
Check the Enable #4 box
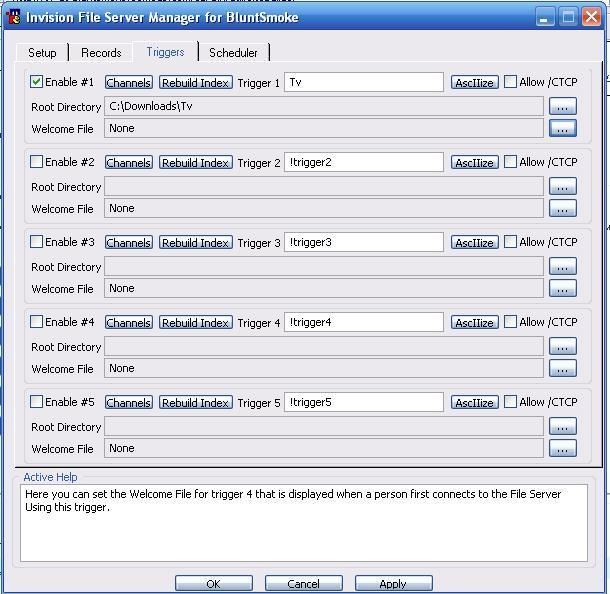coord(37,322)
